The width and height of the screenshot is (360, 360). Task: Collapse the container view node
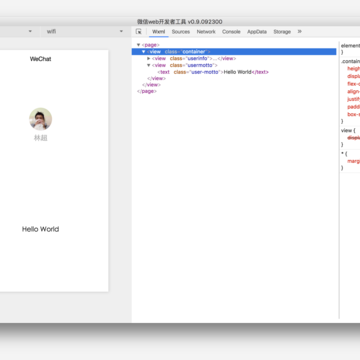144,52
